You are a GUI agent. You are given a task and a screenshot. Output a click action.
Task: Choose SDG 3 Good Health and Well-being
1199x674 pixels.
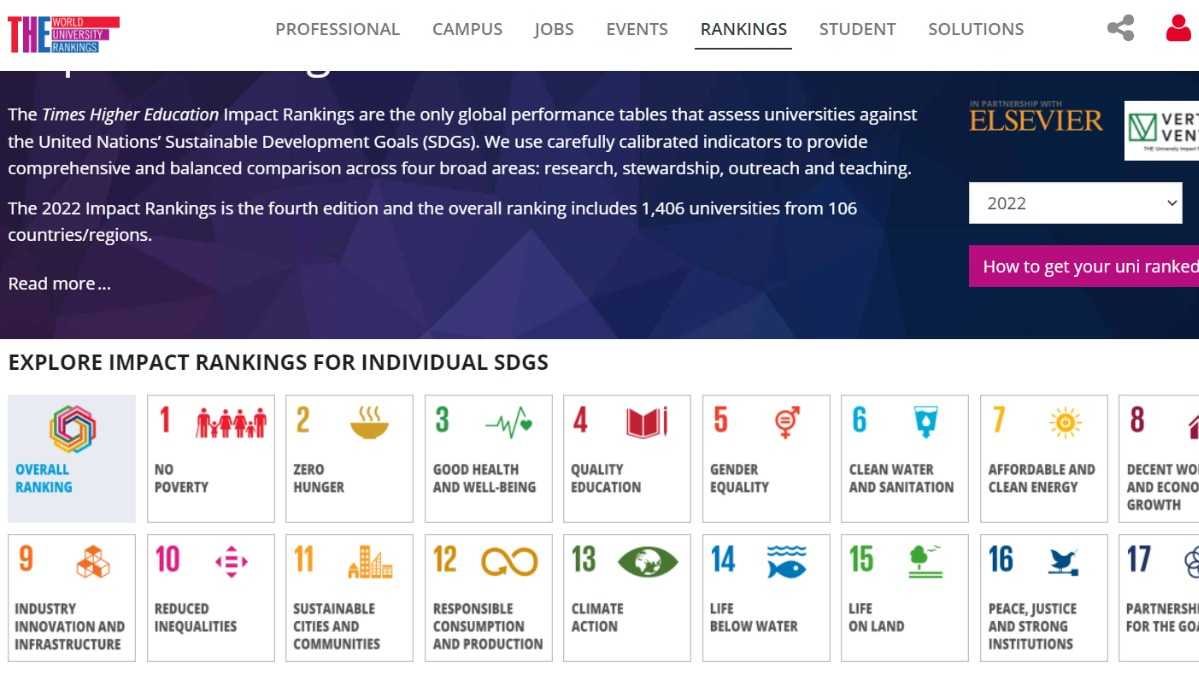pos(488,458)
